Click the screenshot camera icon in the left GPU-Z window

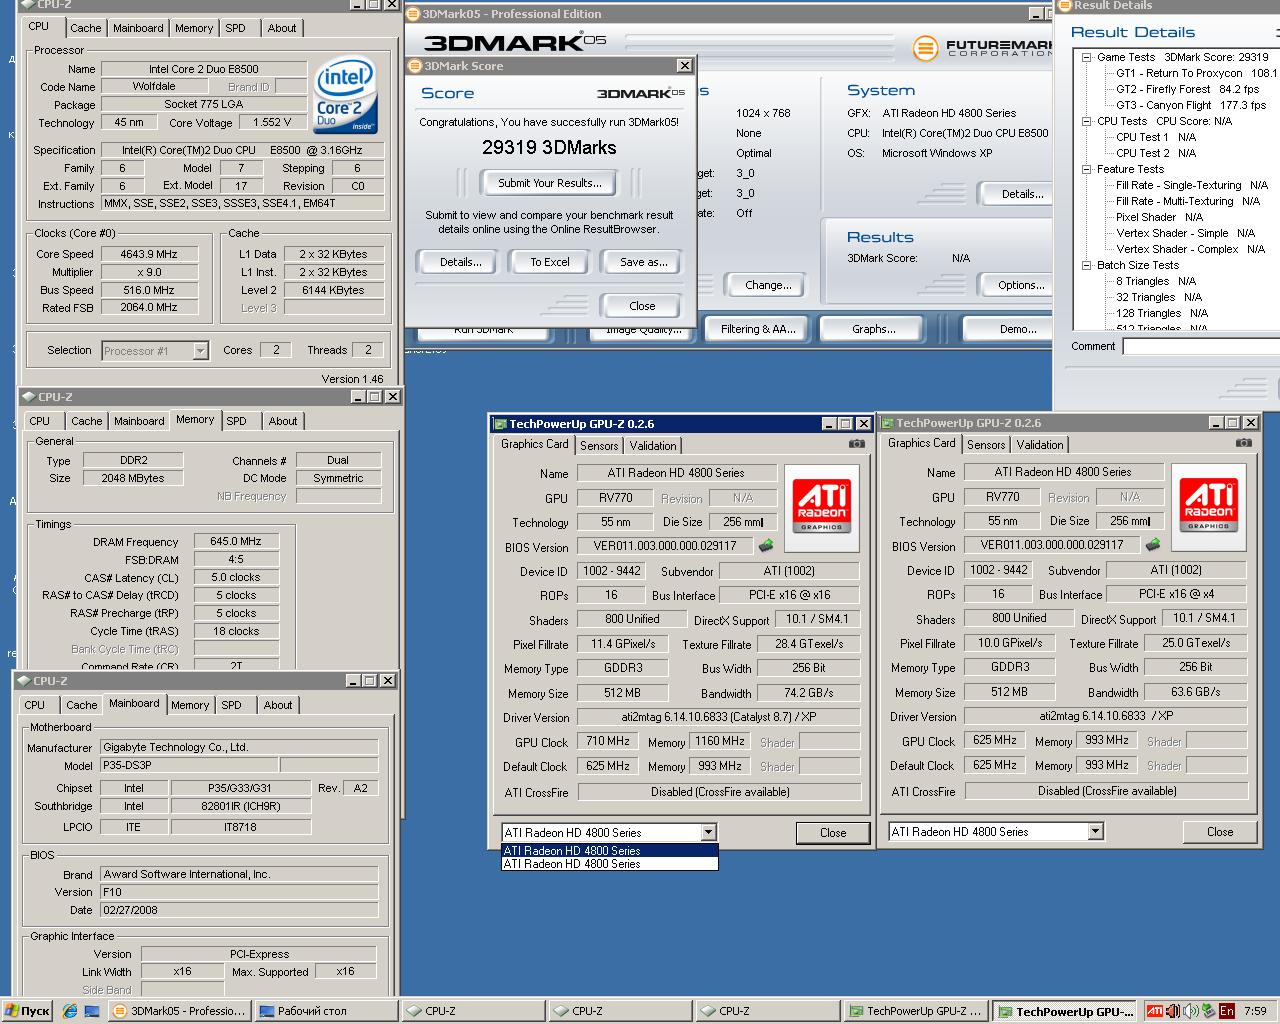(857, 443)
